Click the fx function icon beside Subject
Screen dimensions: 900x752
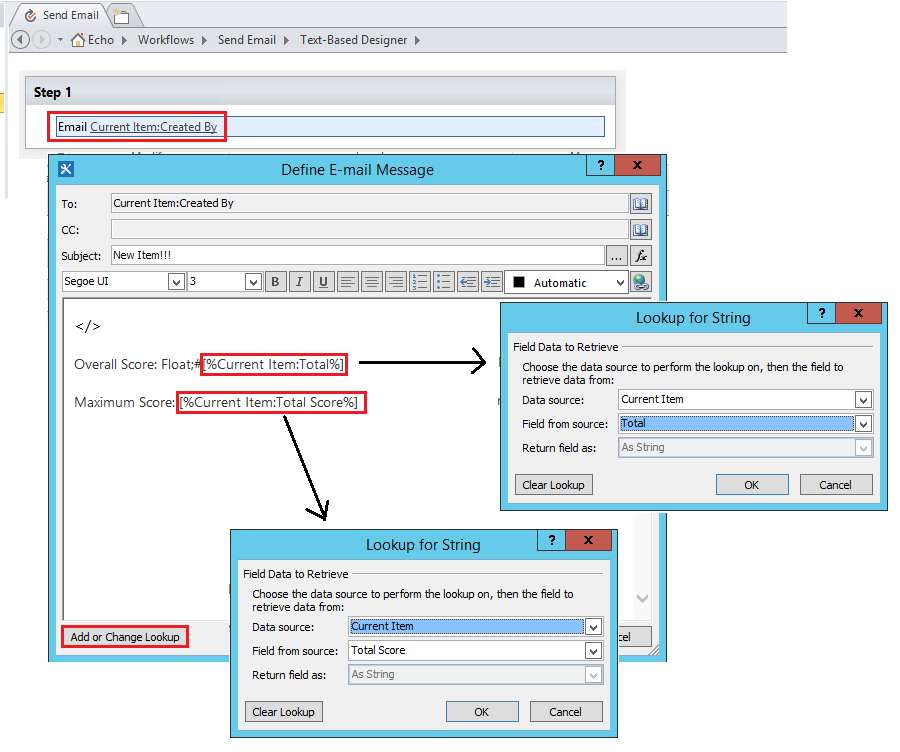pyautogui.click(x=641, y=255)
